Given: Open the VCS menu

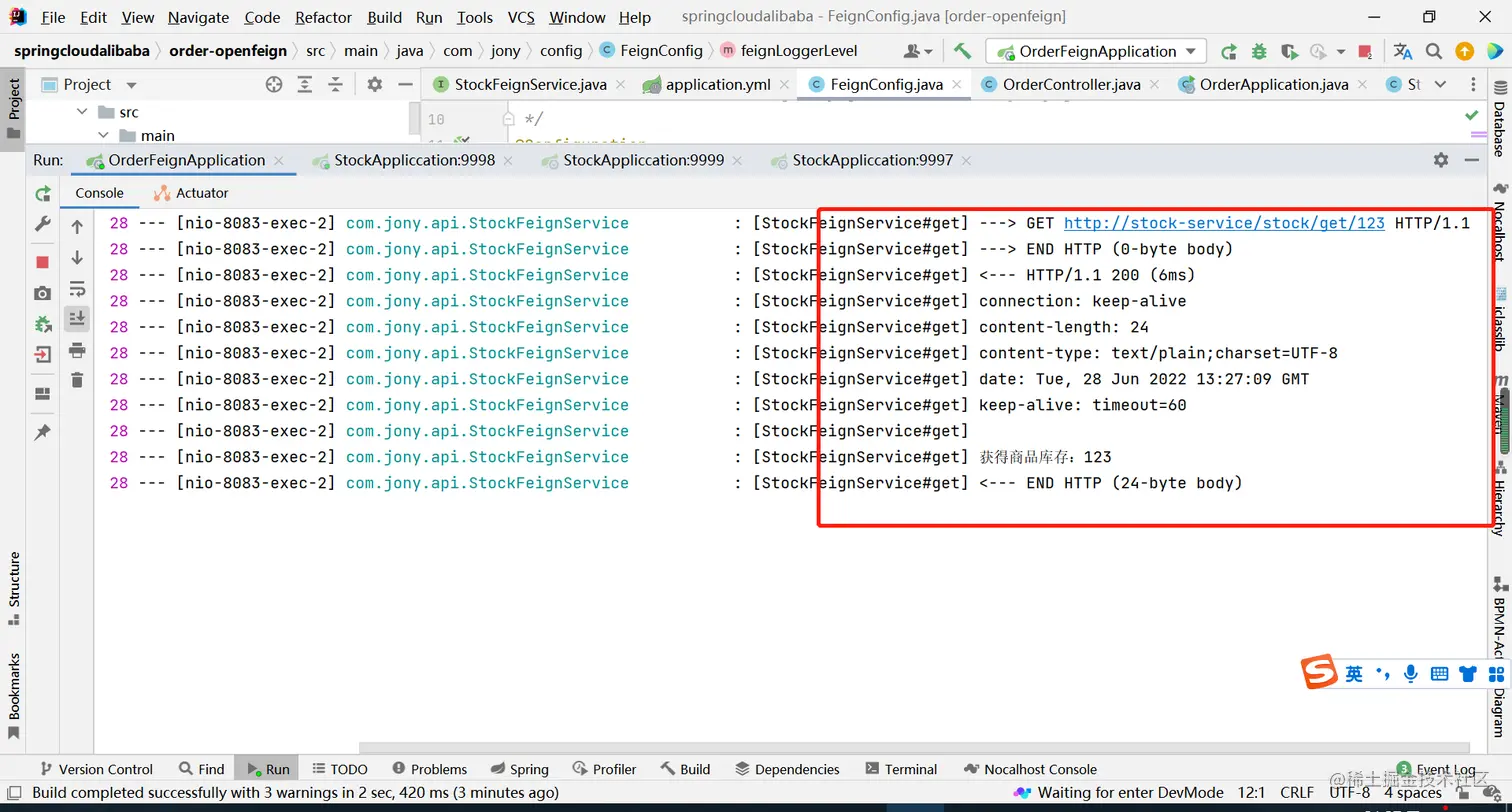Looking at the screenshot, I should pyautogui.click(x=521, y=17).
